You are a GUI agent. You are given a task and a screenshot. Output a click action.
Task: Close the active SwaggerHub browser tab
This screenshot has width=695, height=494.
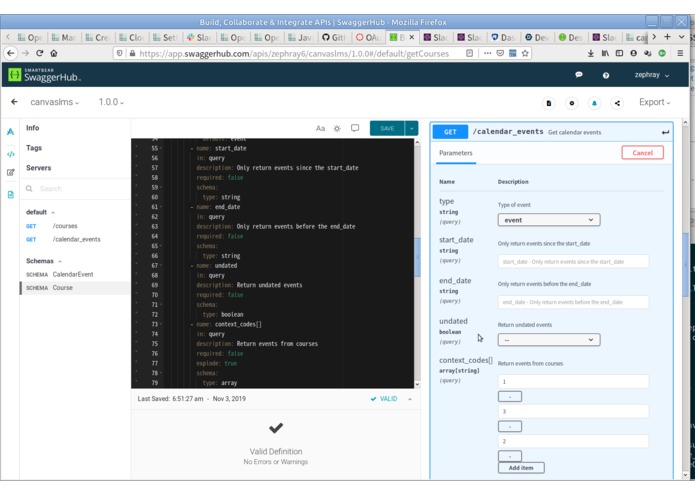point(411,37)
